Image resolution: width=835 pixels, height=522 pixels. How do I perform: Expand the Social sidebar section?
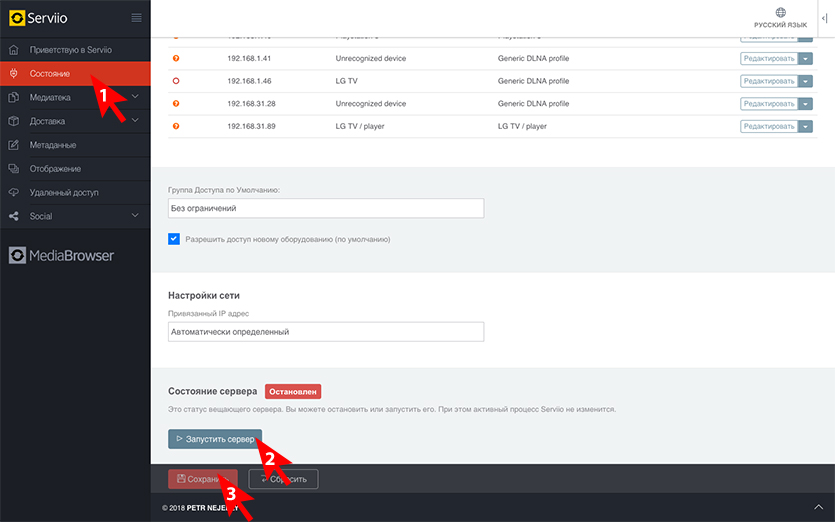(x=136, y=216)
